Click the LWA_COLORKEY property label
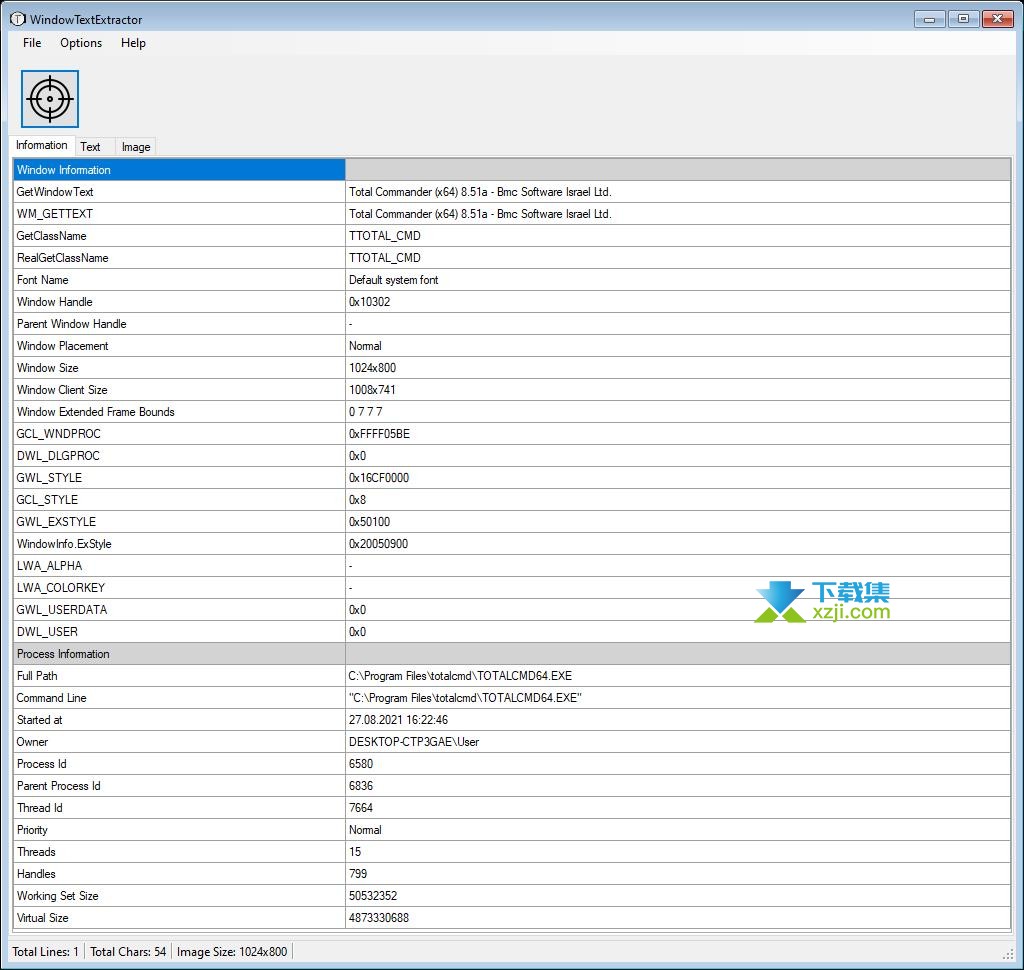The width and height of the screenshot is (1024, 970). point(61,588)
